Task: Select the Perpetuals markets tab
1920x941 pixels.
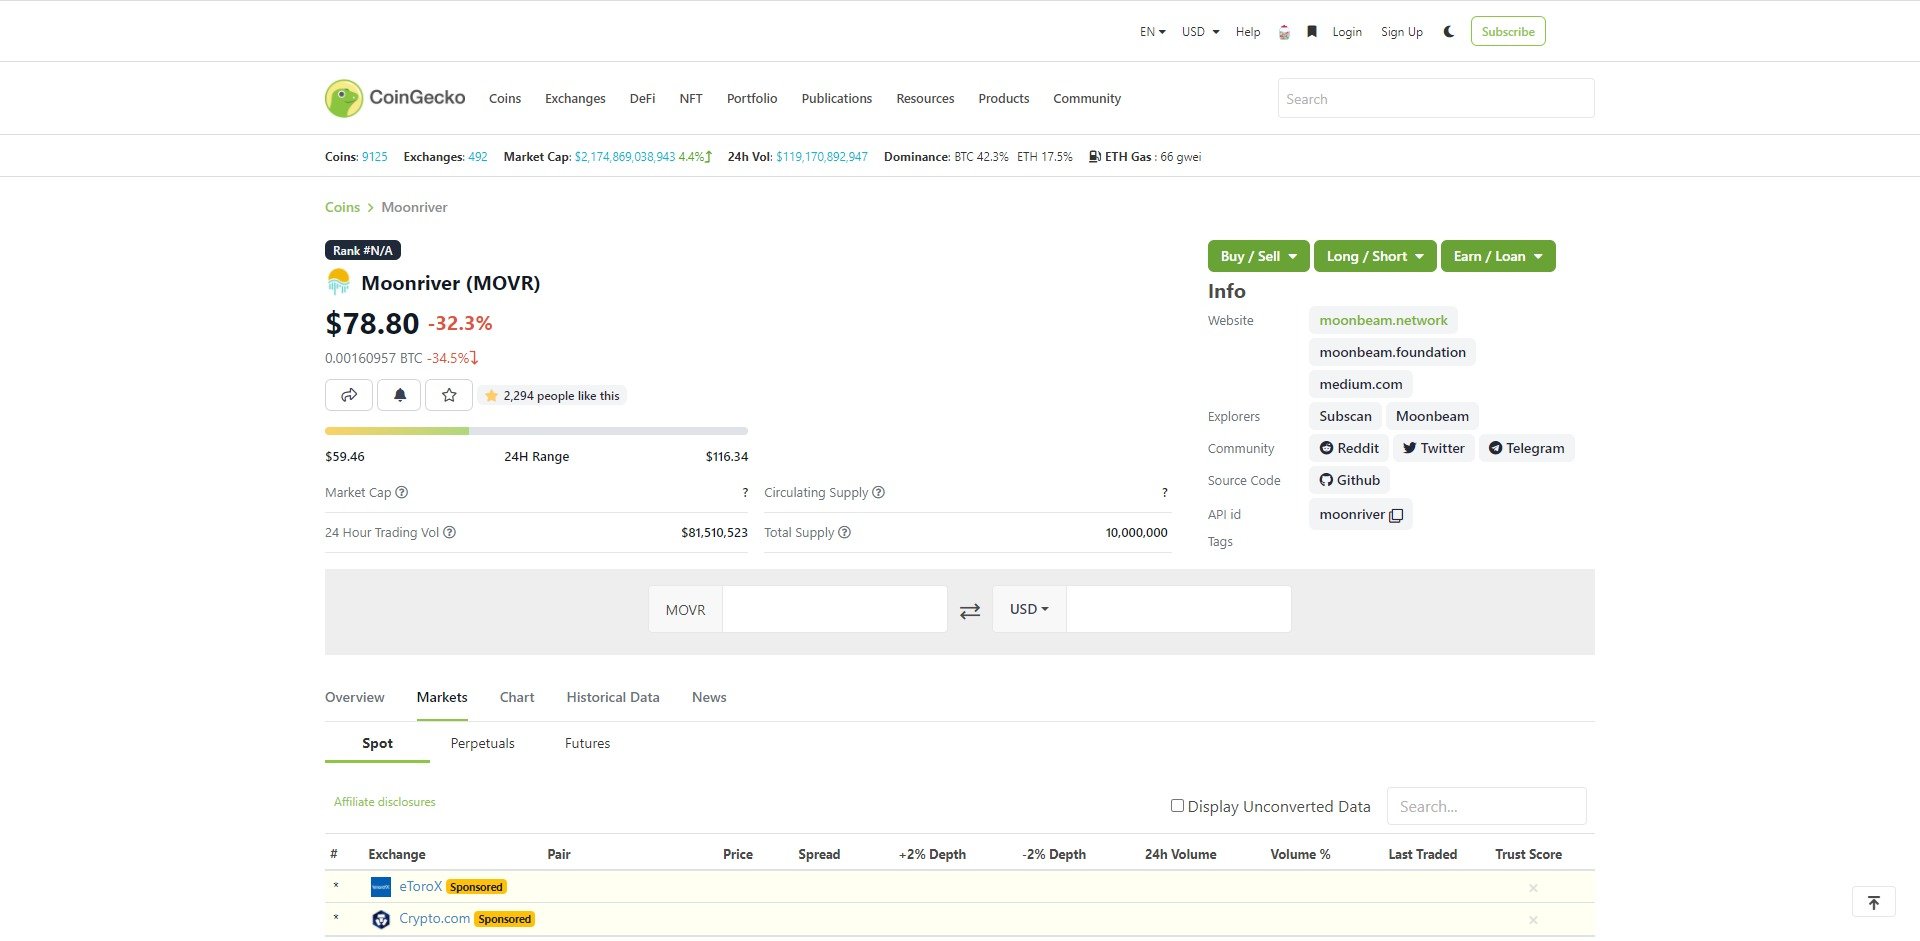Action: pos(482,743)
